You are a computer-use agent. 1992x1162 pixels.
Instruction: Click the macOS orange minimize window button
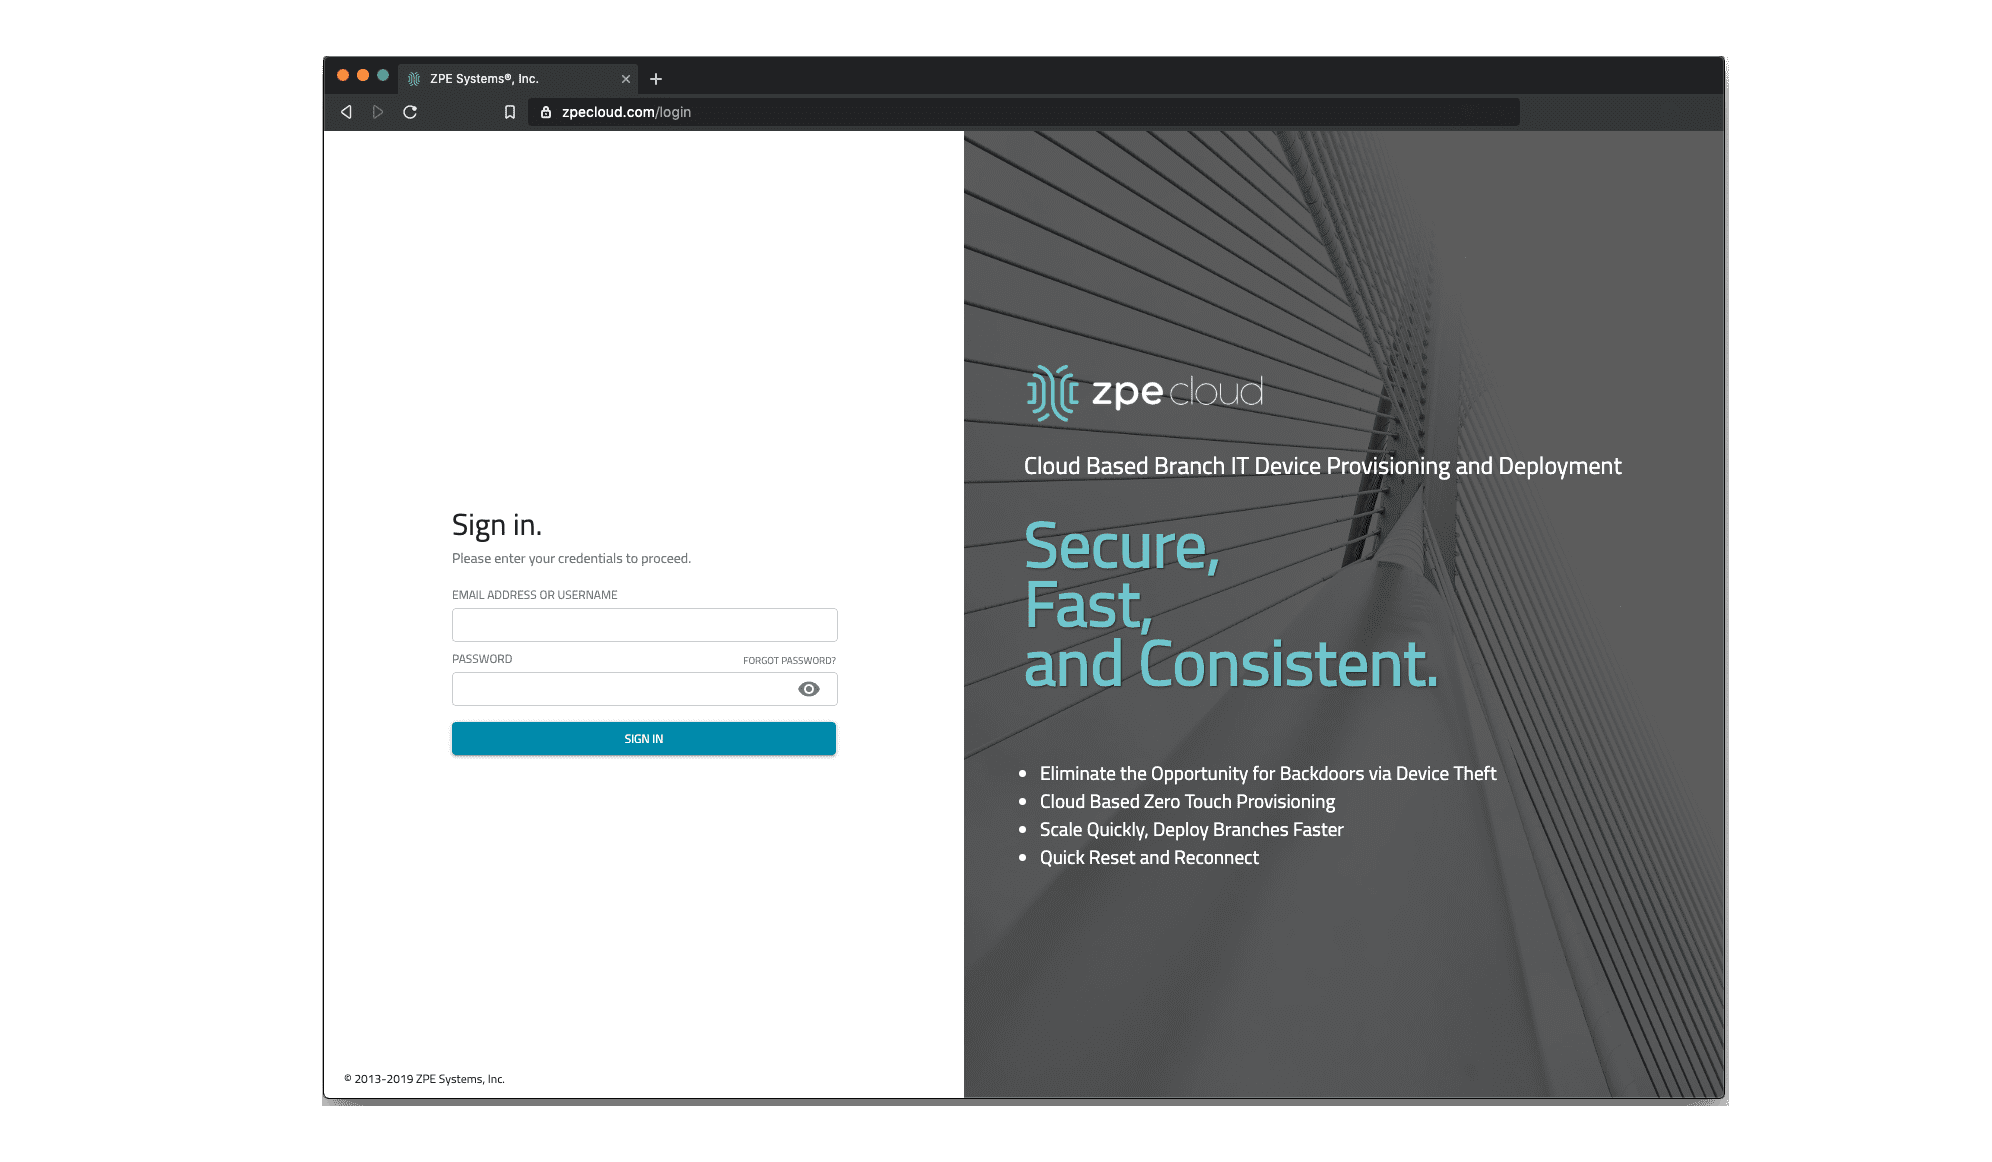[363, 76]
